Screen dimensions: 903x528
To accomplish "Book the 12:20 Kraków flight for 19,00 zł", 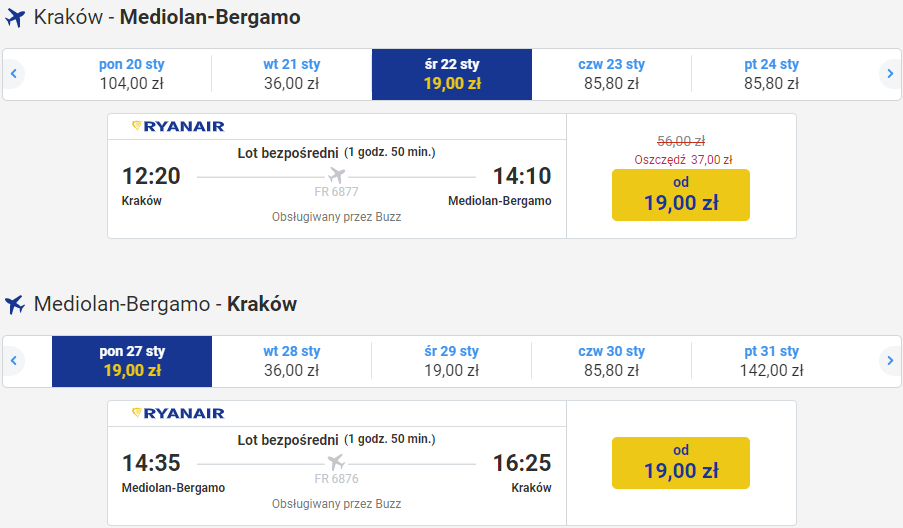I will 681,195.
